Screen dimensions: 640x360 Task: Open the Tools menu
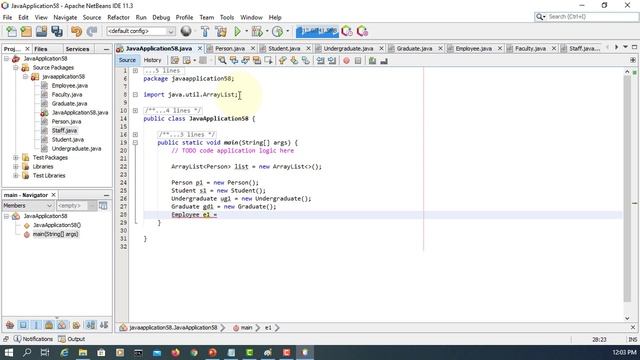(227, 18)
